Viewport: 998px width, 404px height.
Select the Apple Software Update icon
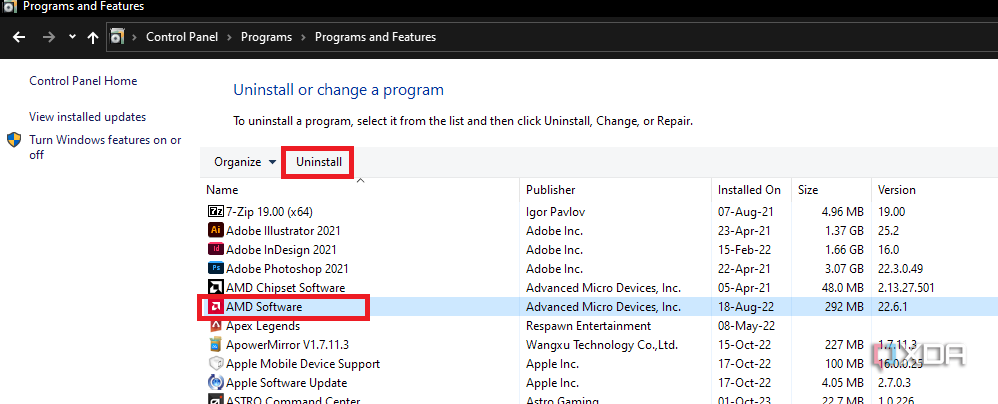point(215,383)
